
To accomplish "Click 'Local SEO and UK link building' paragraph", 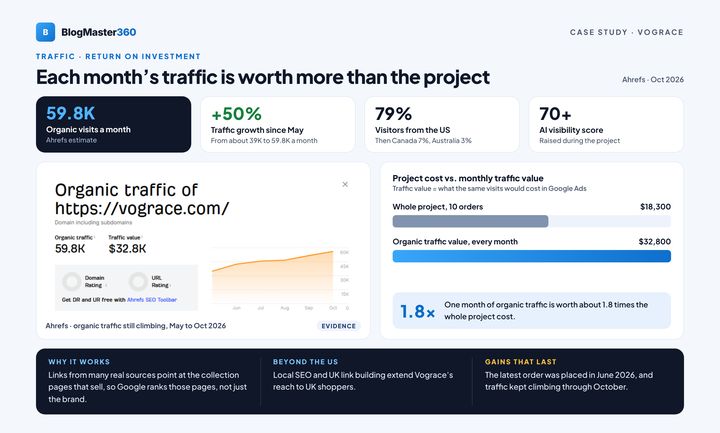I will pos(363,381).
